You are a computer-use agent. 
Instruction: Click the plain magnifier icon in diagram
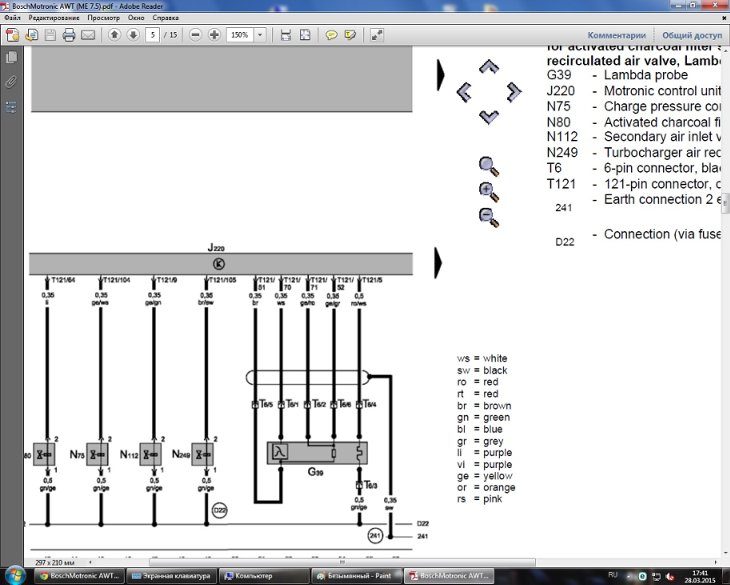pyautogui.click(x=489, y=167)
